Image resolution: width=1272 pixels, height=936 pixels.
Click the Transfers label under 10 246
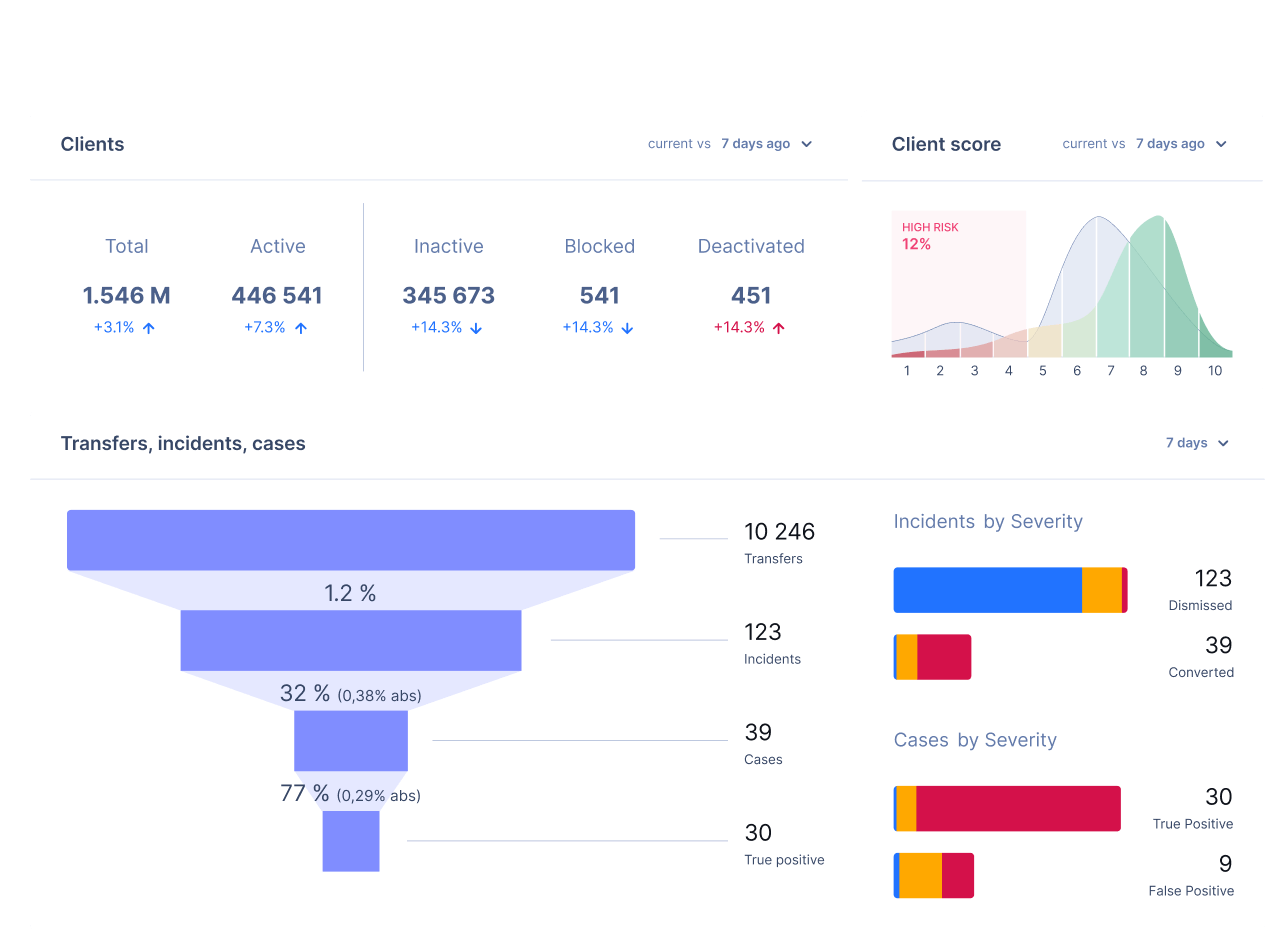point(774,558)
